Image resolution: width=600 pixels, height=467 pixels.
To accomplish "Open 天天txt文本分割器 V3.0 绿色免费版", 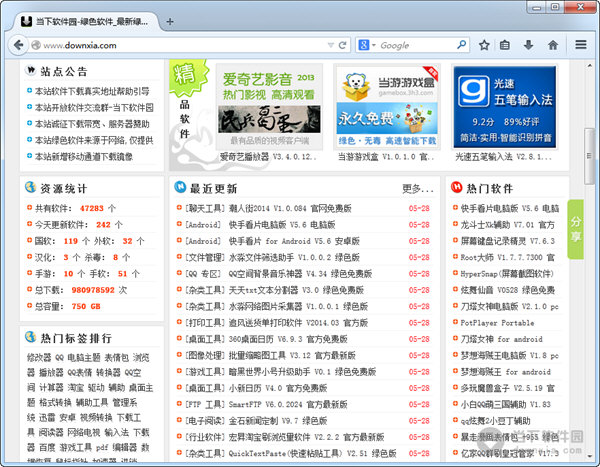I will (x=296, y=290).
